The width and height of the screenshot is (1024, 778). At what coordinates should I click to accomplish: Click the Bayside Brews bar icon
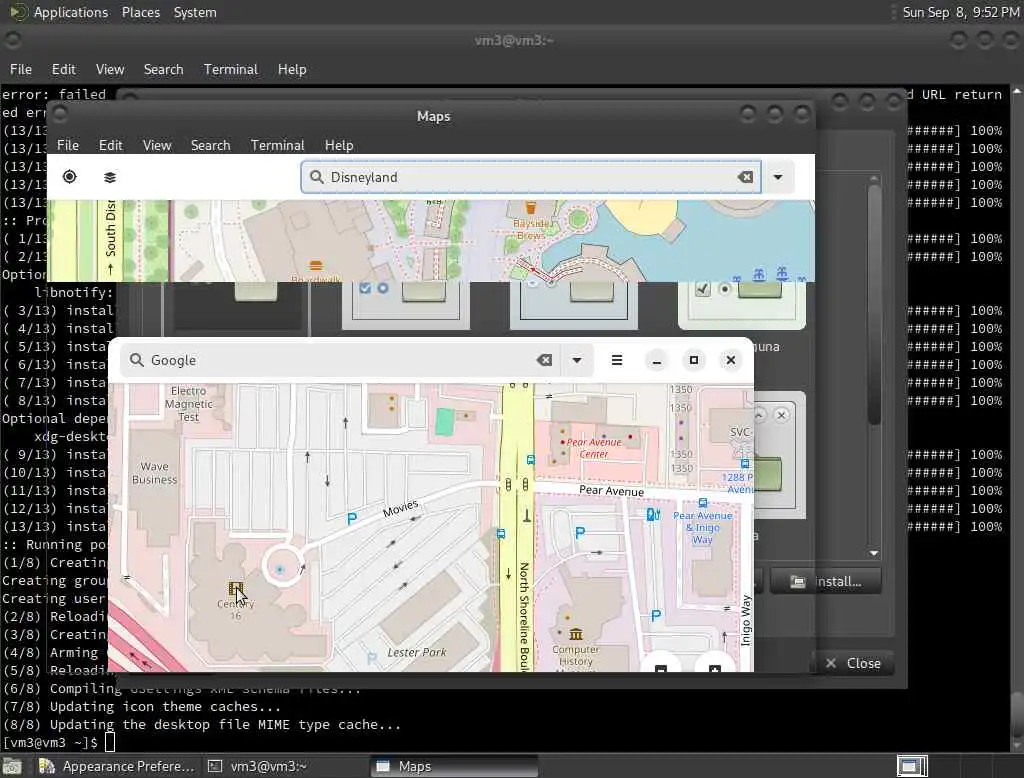tap(531, 208)
